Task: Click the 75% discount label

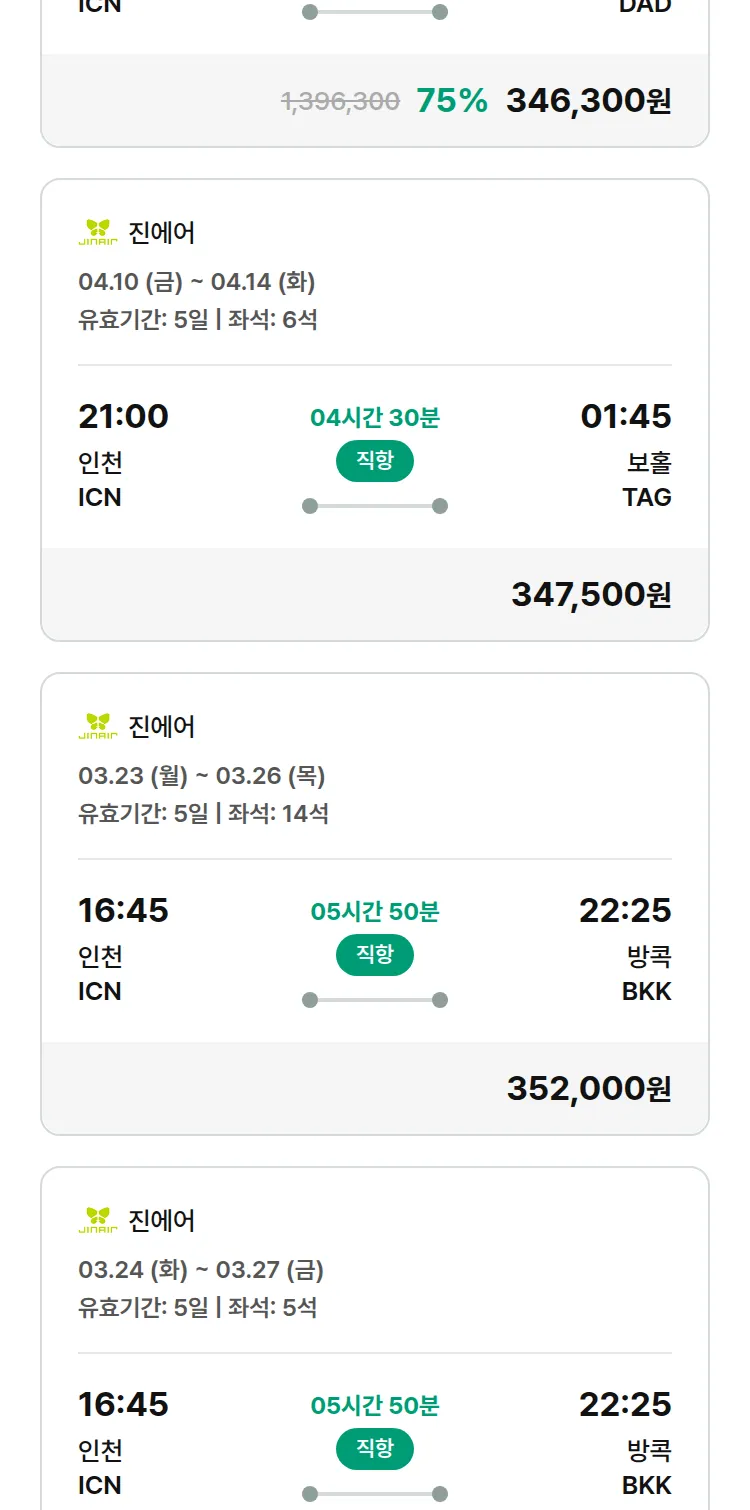Action: coord(452,101)
